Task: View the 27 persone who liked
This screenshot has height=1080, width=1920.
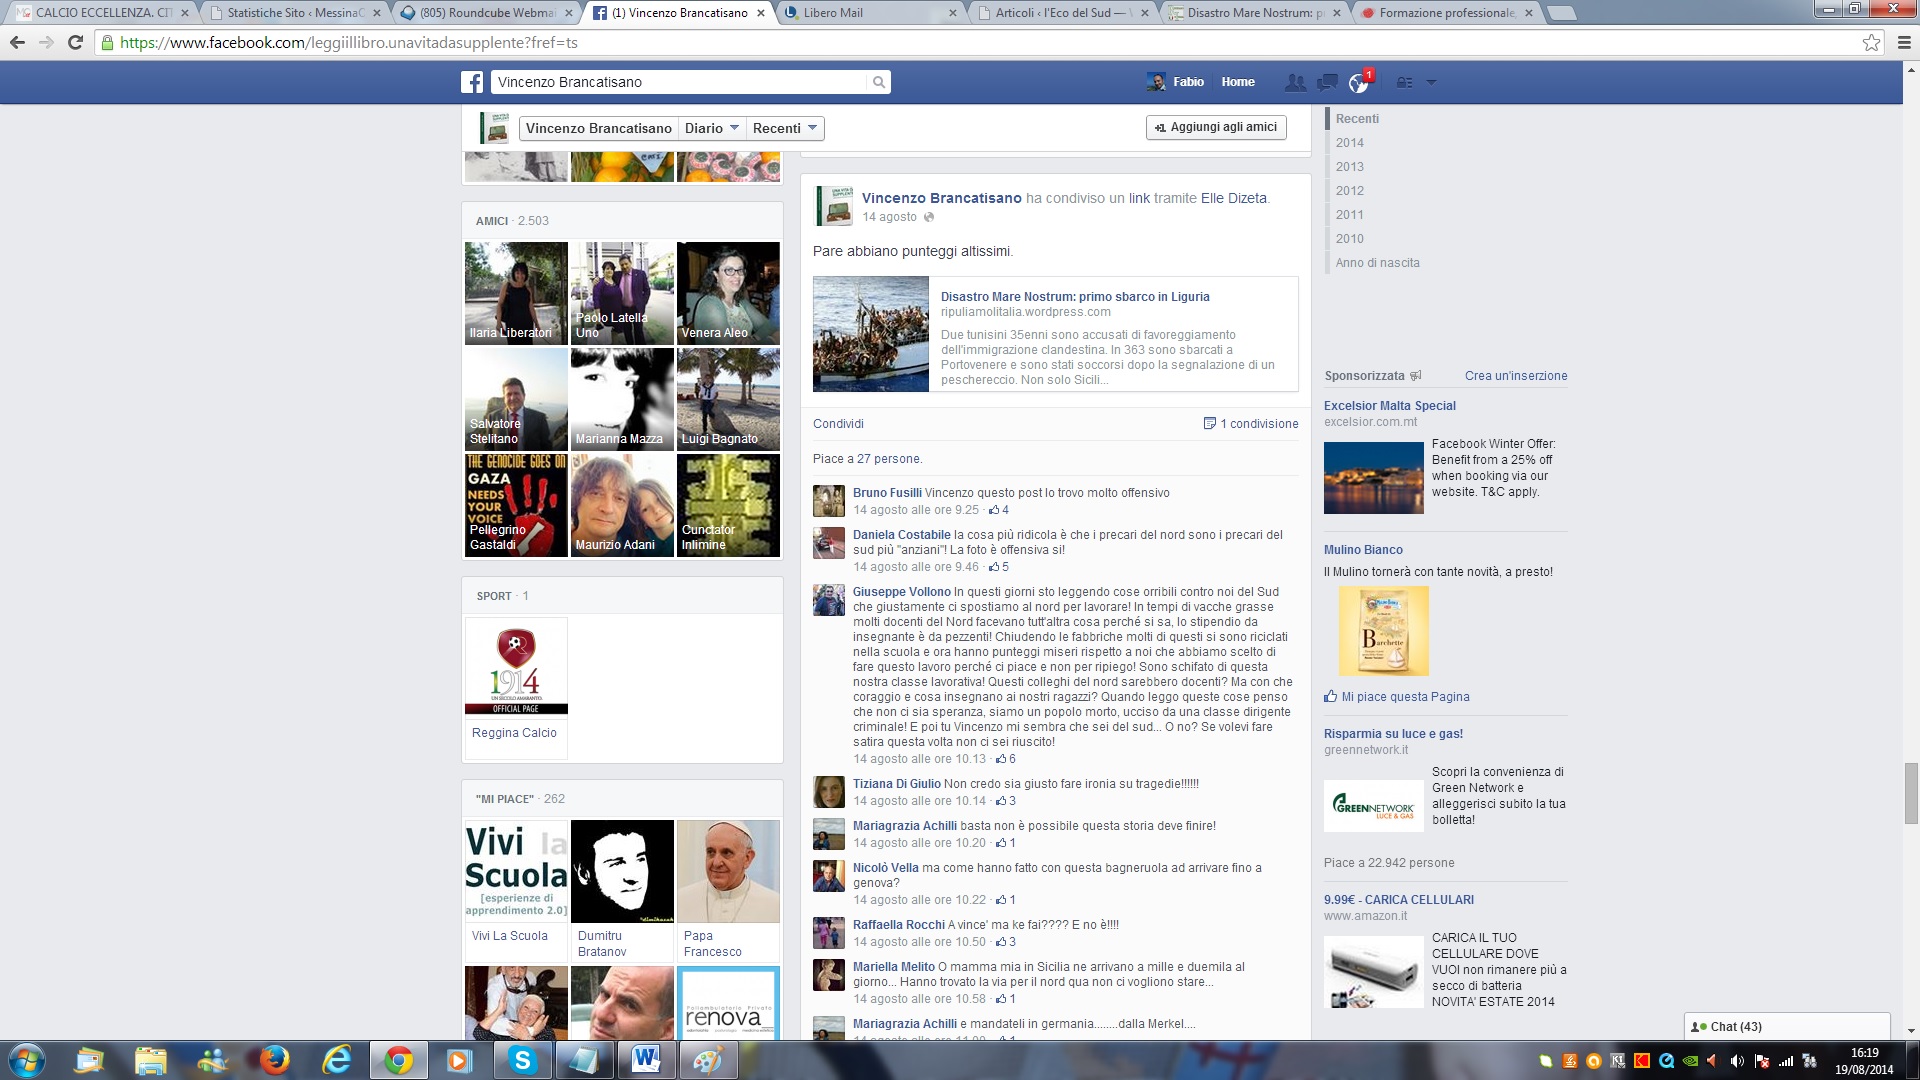Action: coord(889,459)
